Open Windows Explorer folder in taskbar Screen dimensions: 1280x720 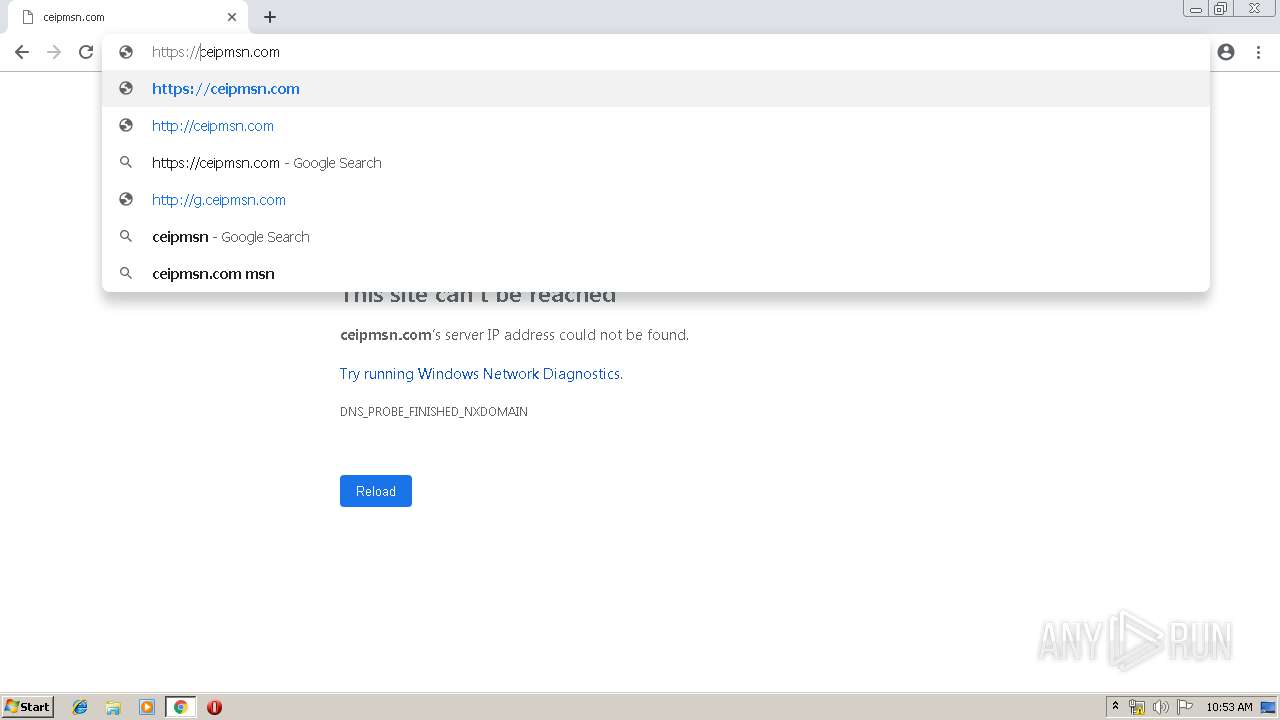tap(113, 707)
